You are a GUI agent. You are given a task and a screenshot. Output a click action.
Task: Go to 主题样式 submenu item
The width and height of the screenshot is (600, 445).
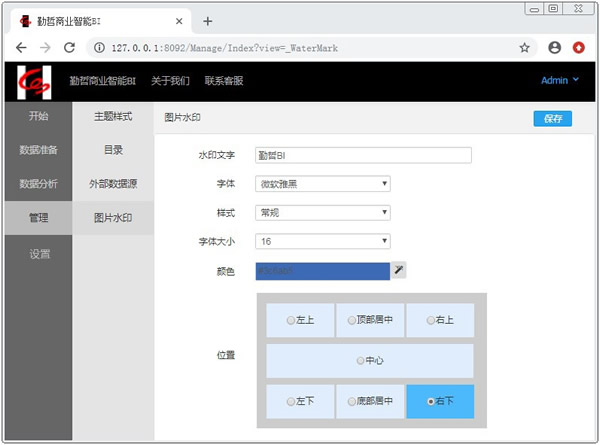coord(113,116)
